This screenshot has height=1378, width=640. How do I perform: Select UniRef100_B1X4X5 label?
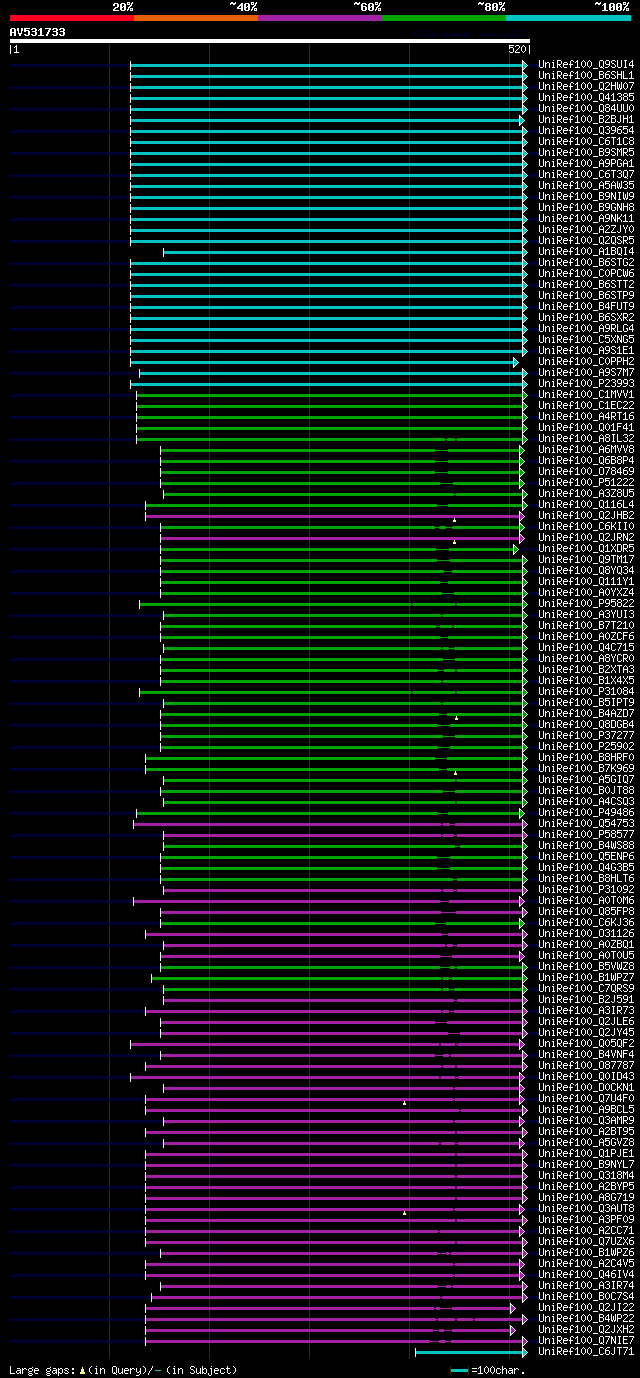(586, 680)
